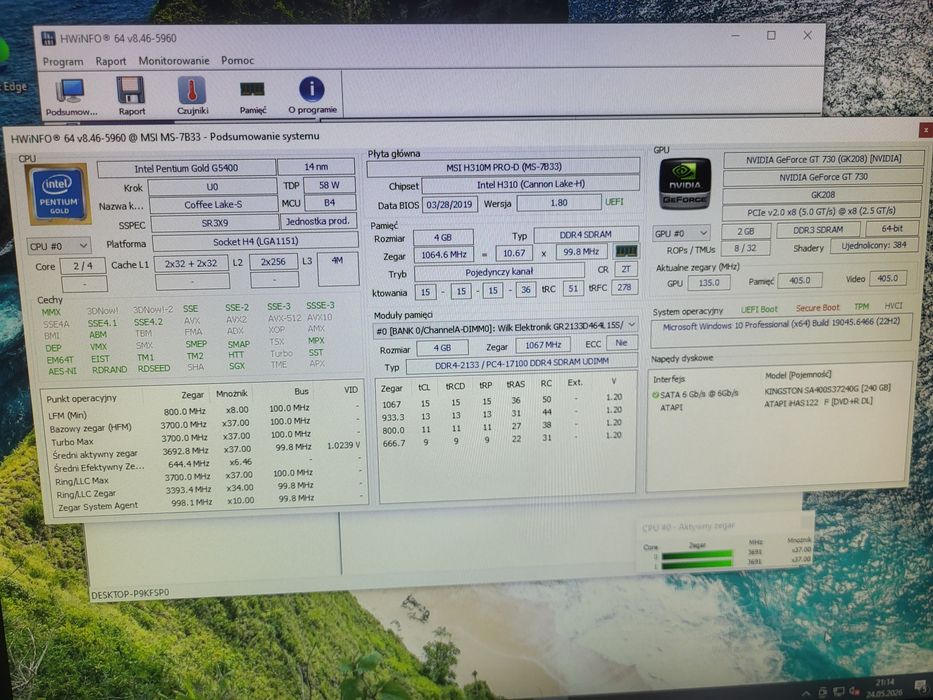
Task: Click the KINGSTON SA400S37240G drive entry
Action: [x=826, y=389]
